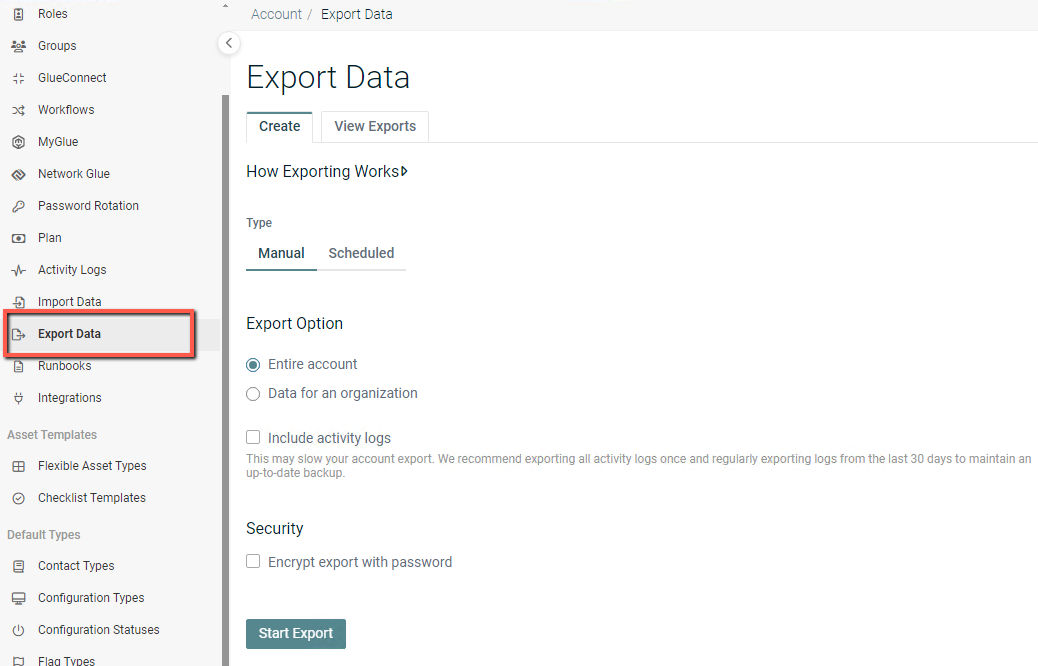Enable Include activity logs

[253, 437]
